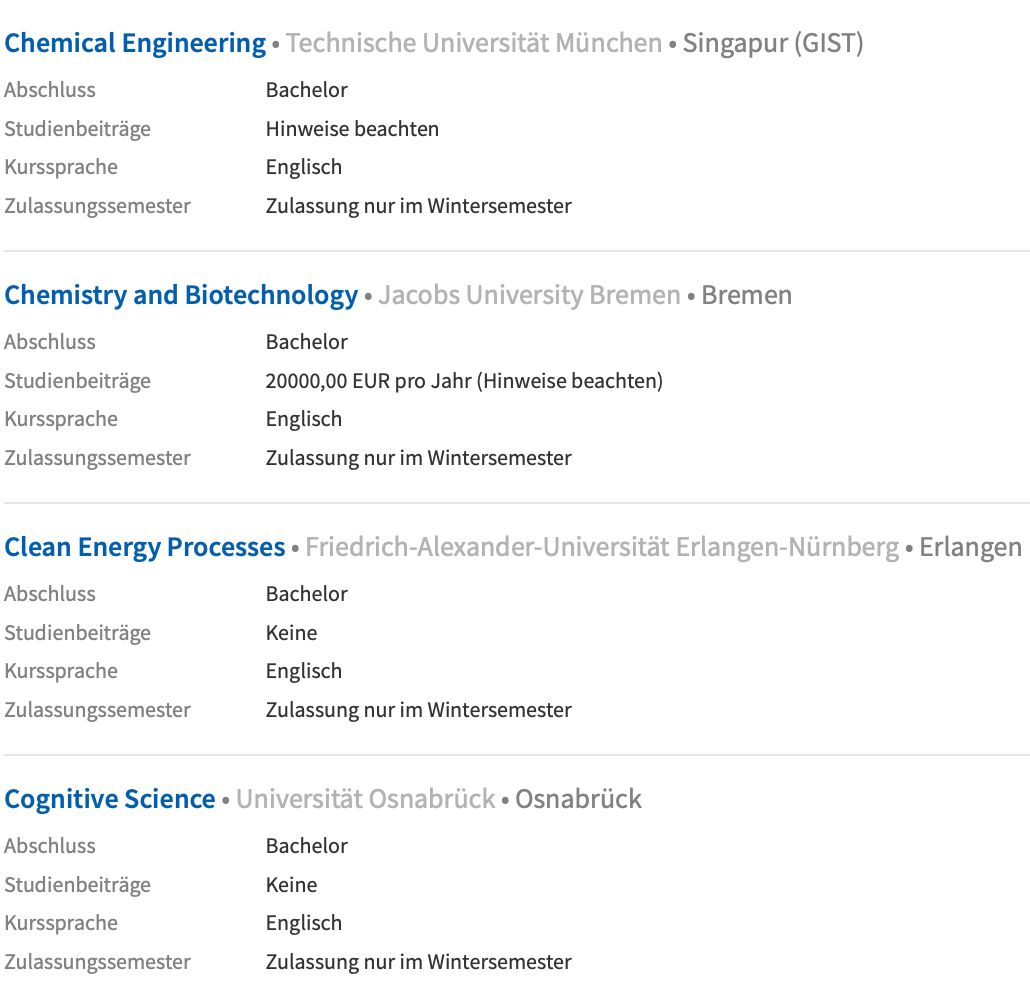Click Zulassung nur im Wintersemester under Chemical Engineering

point(418,206)
